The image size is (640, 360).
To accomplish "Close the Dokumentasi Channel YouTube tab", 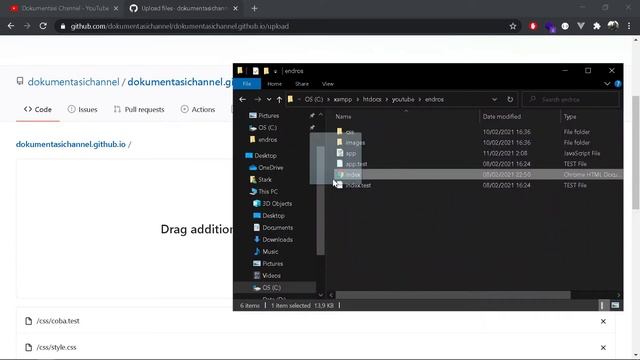I will click(x=116, y=8).
